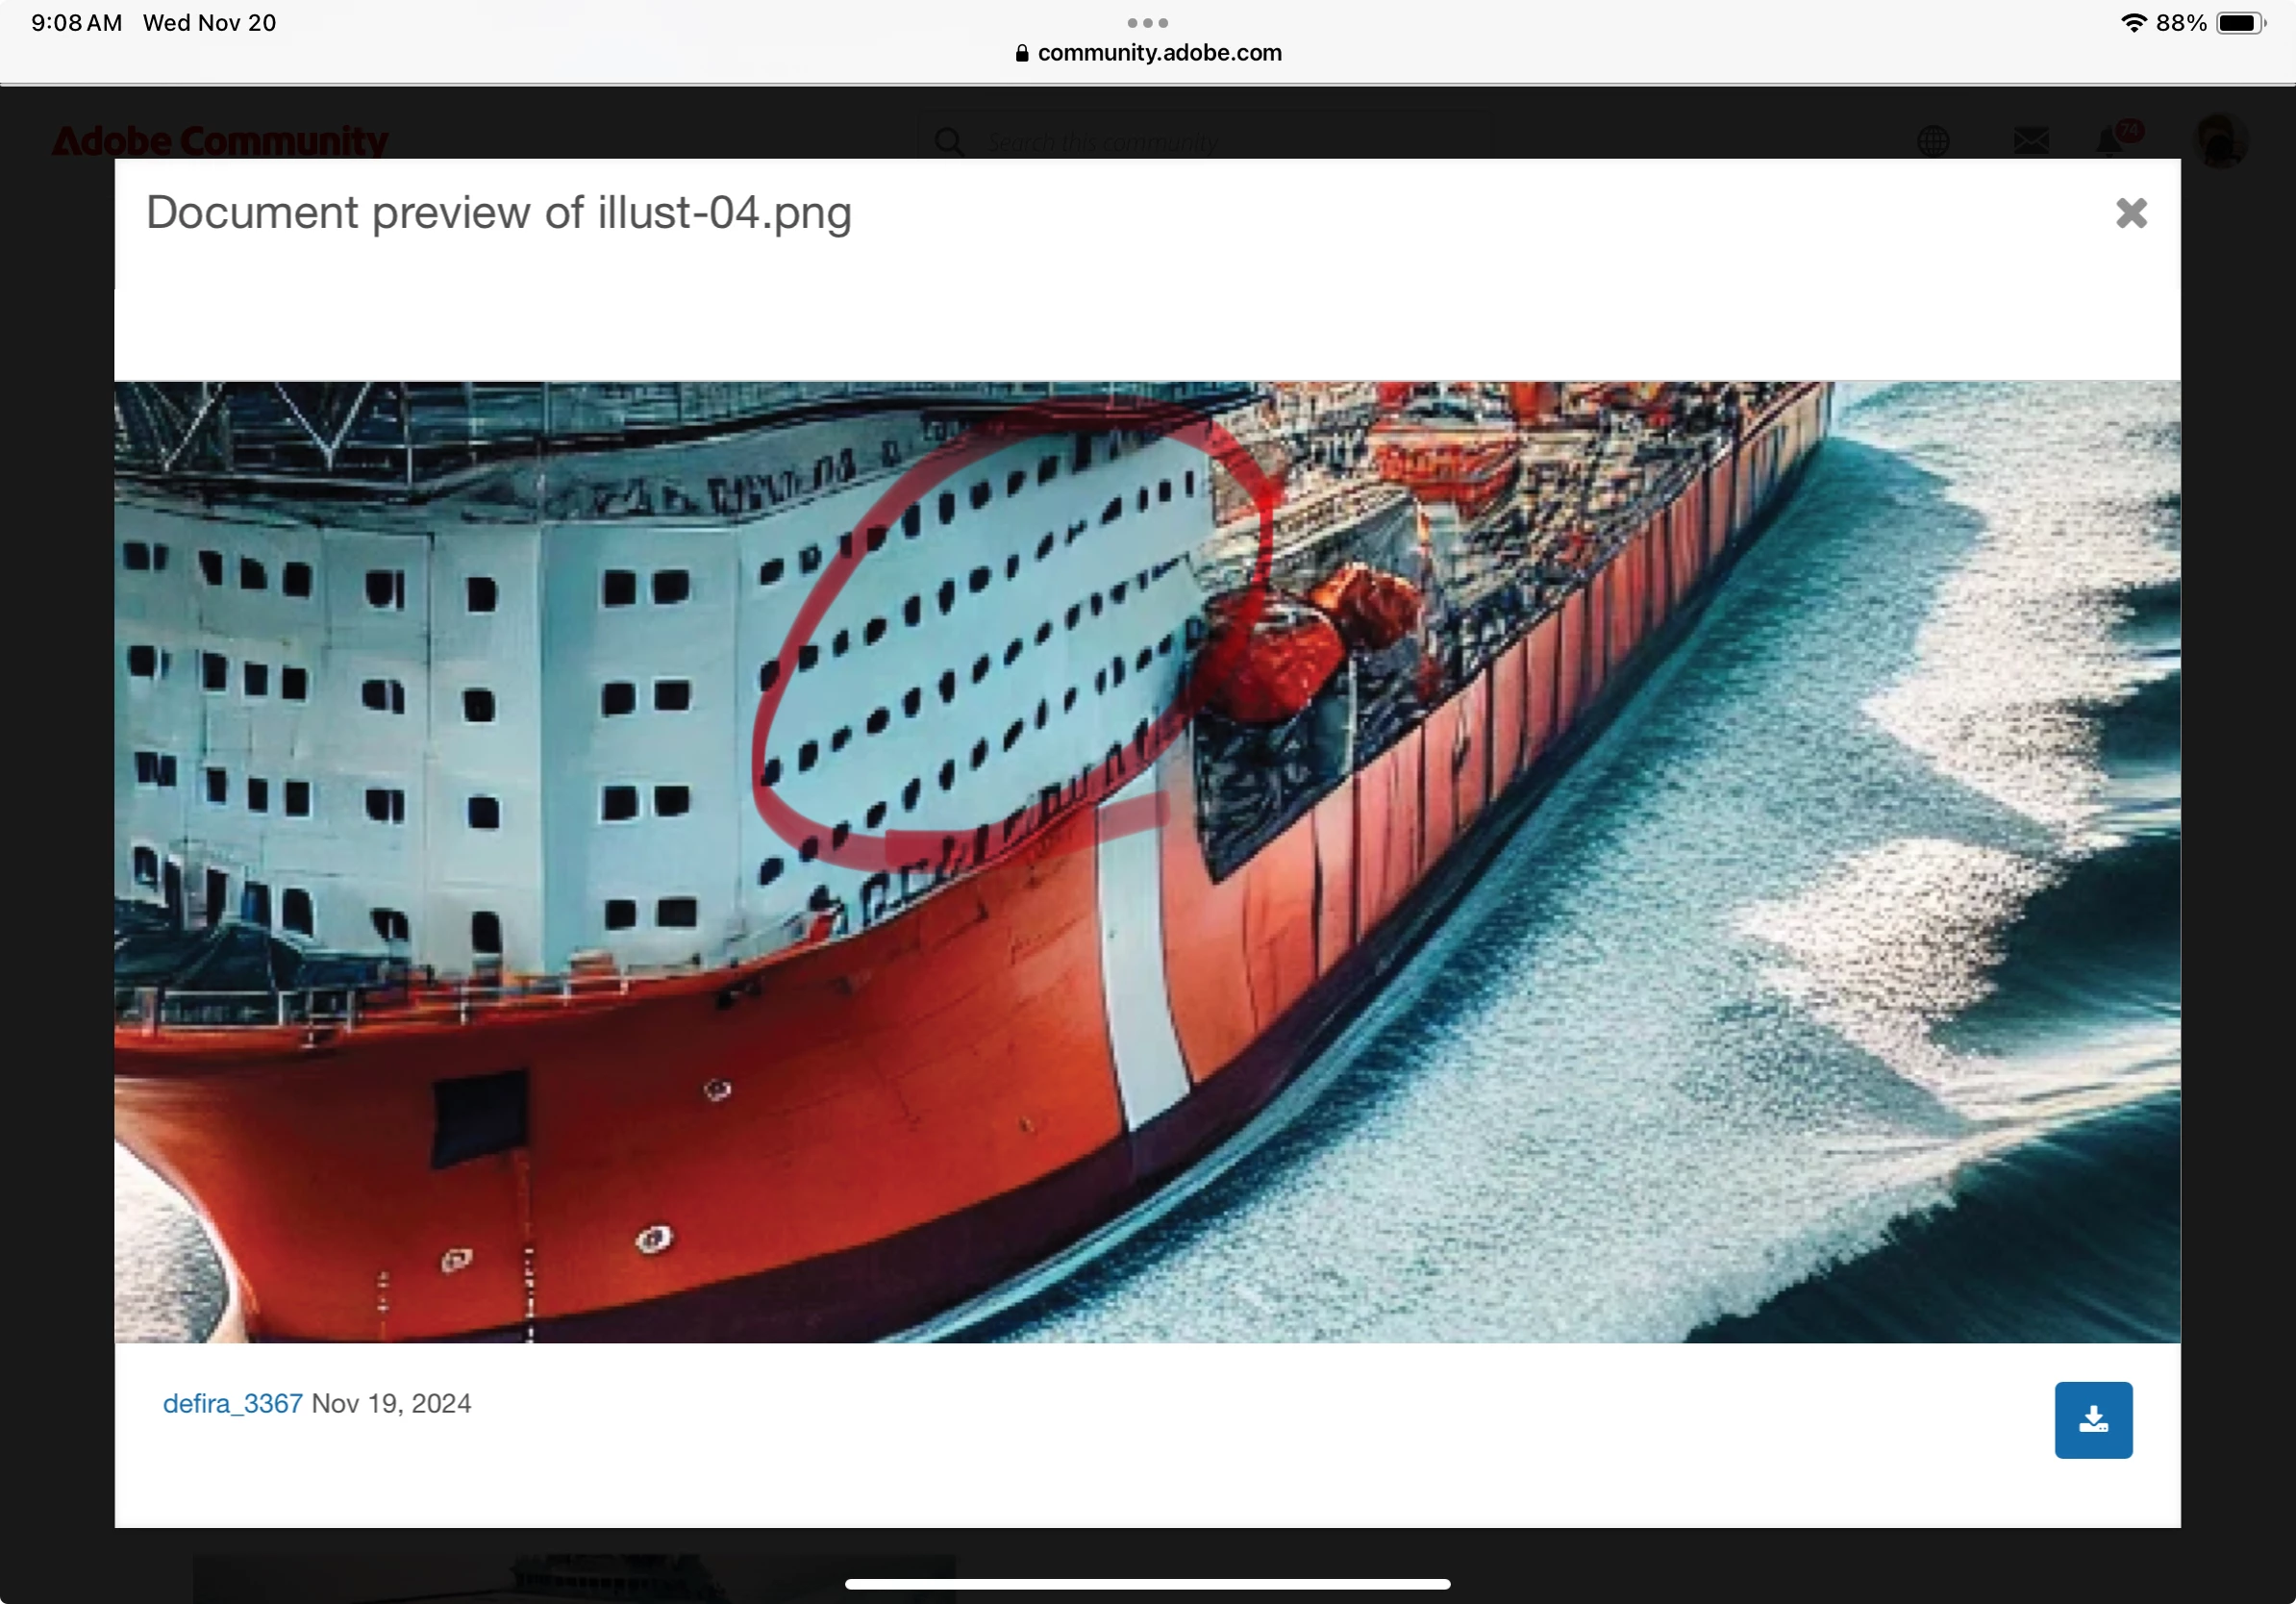Click the Adobe Community logo
Image resolution: width=2296 pixels, height=1604 pixels.
(219, 141)
